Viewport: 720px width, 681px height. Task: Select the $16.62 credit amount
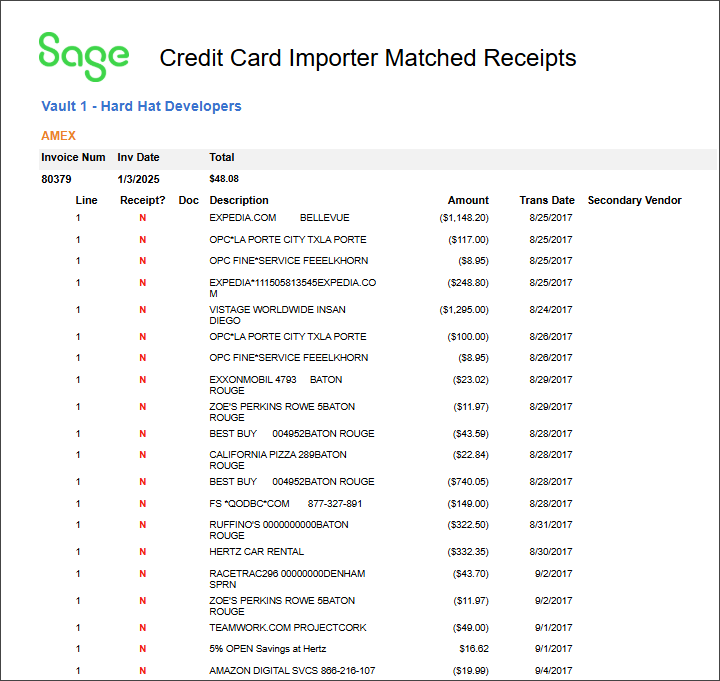(x=474, y=649)
